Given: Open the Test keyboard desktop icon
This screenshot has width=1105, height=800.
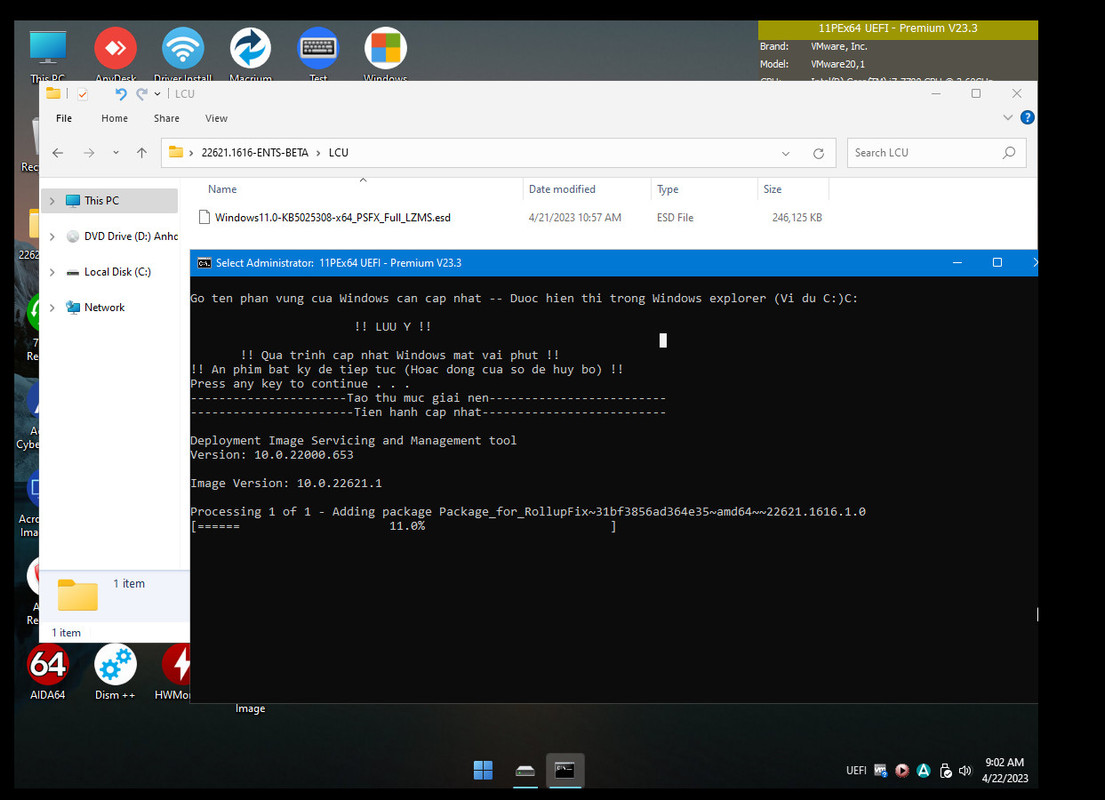Looking at the screenshot, I should 318,55.
